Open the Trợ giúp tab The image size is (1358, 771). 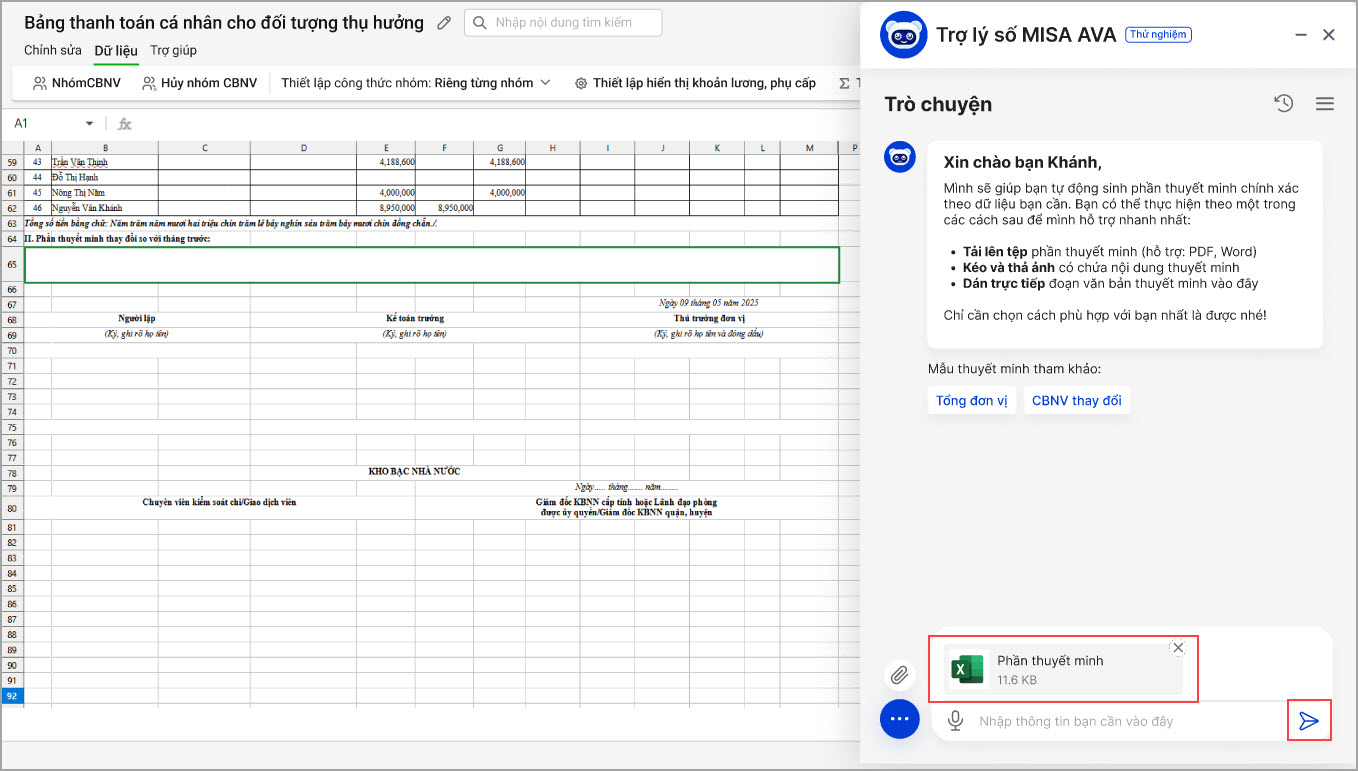(174, 50)
